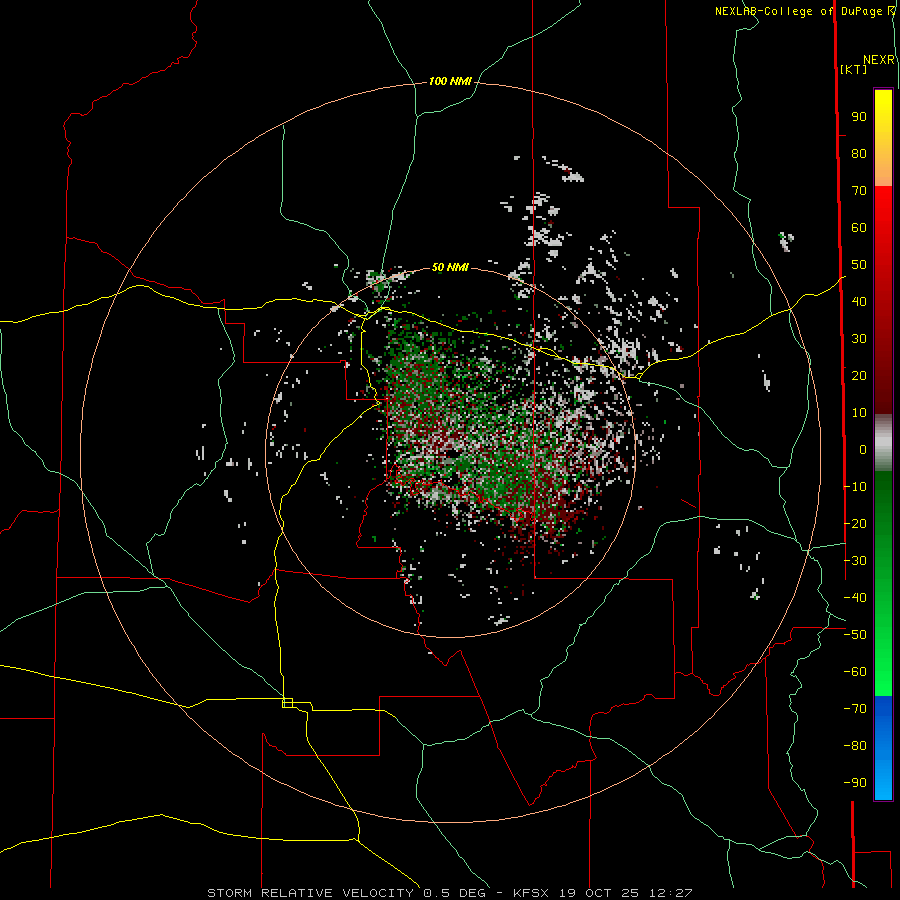
Task: Click the 12:27 time stamp
Action: [x=670, y=893]
